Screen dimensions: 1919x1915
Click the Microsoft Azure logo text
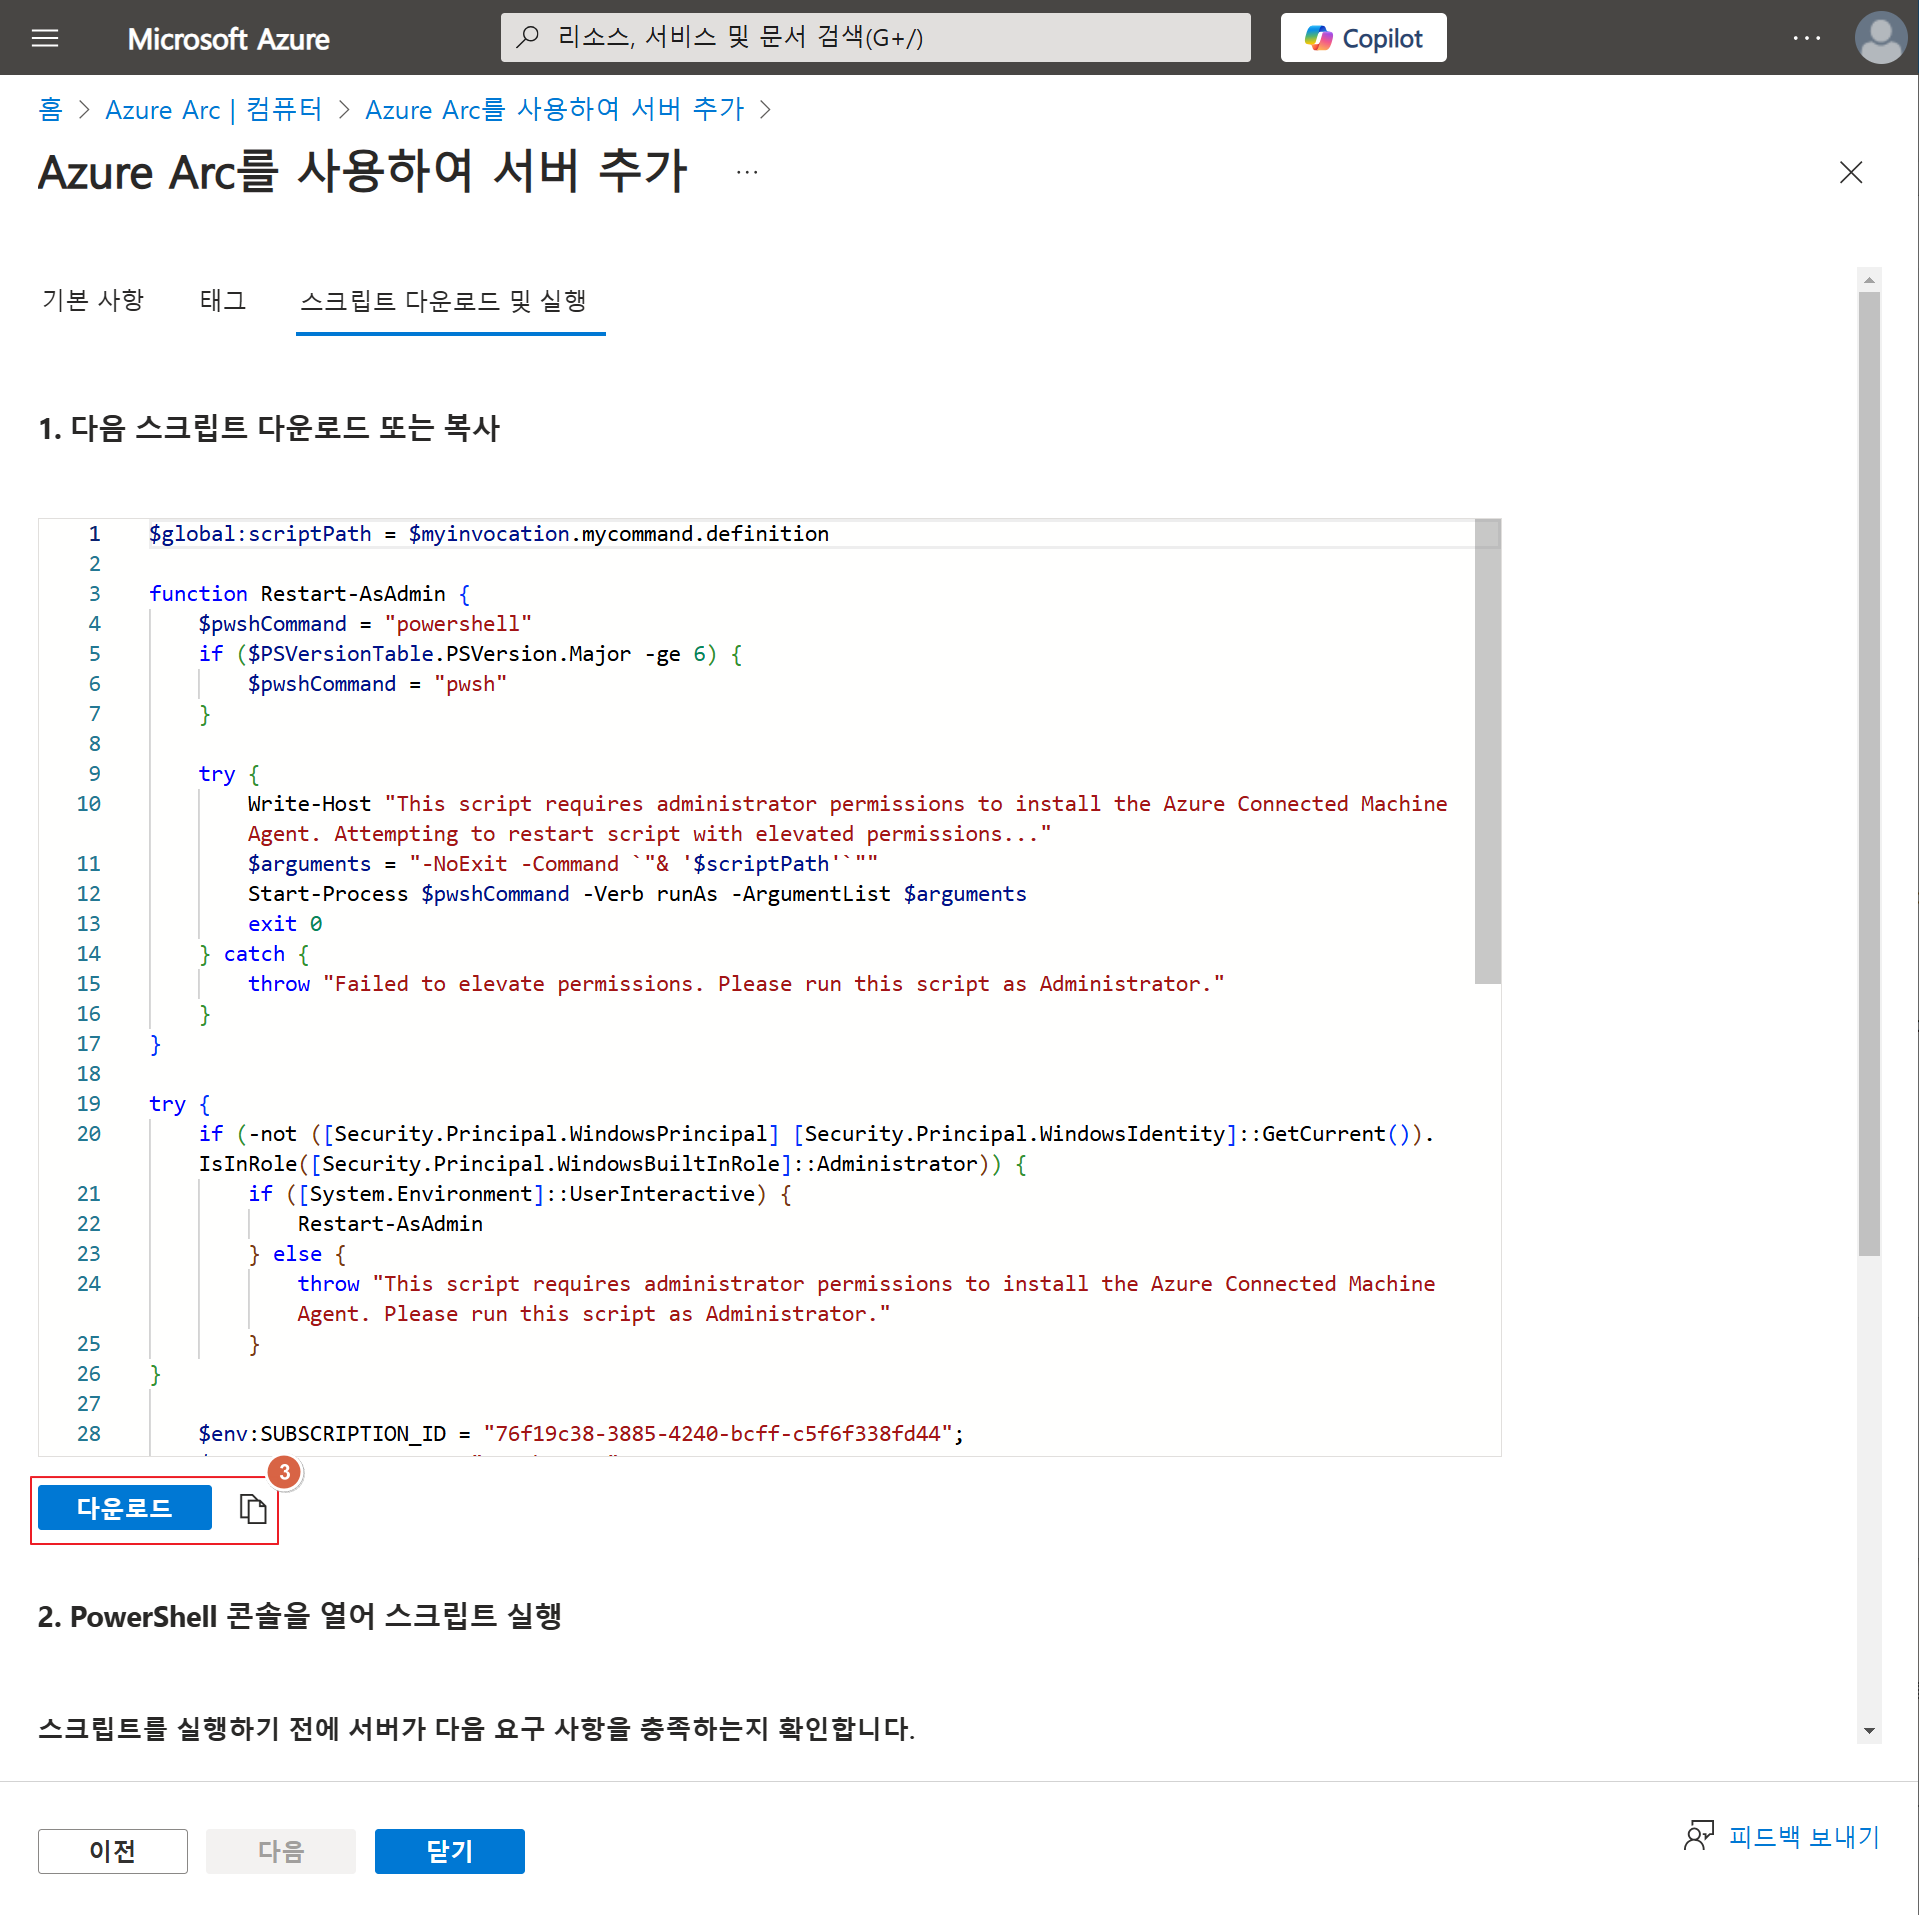[x=229, y=39]
